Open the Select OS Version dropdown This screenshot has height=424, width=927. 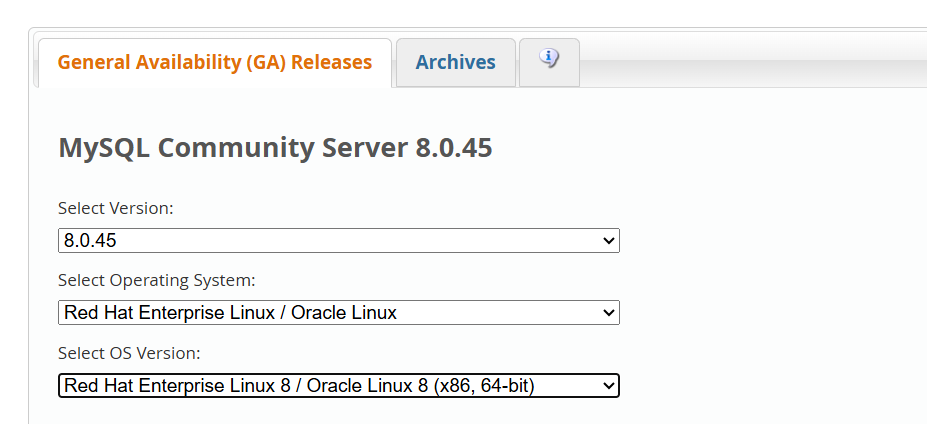pyautogui.click(x=339, y=386)
